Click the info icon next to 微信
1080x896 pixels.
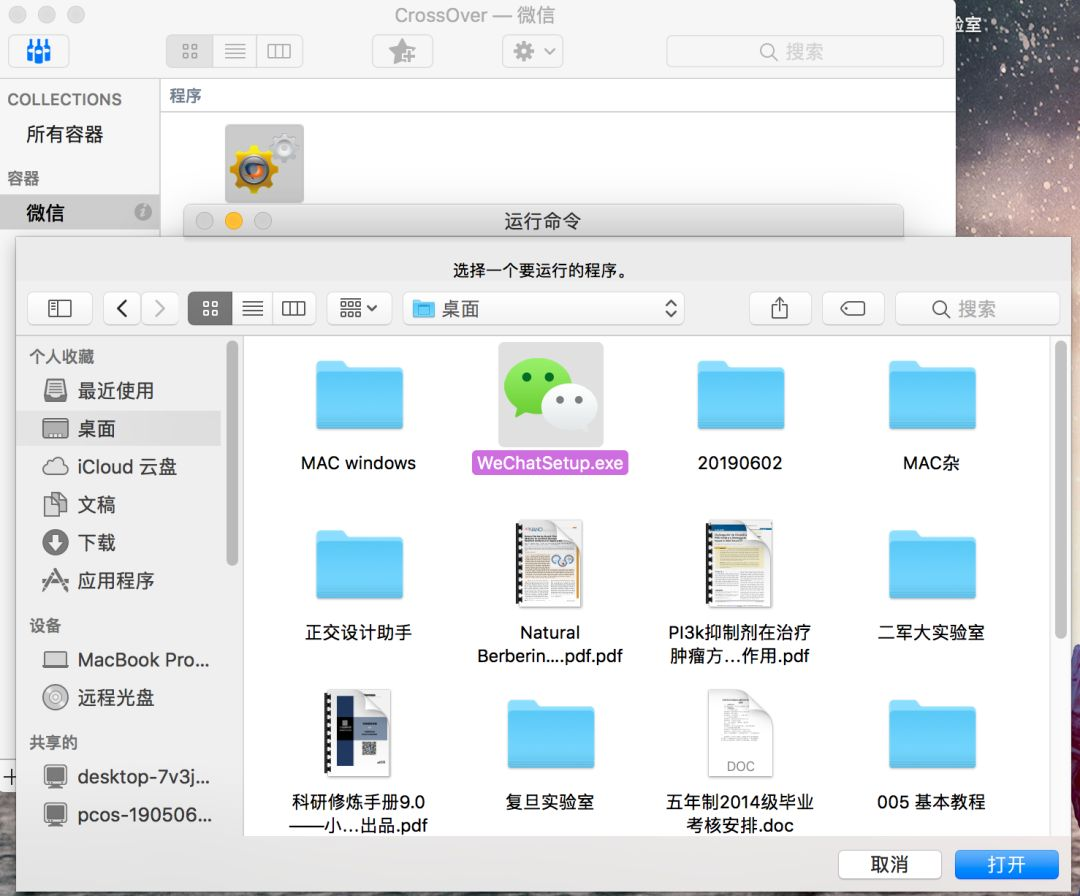coord(143,211)
